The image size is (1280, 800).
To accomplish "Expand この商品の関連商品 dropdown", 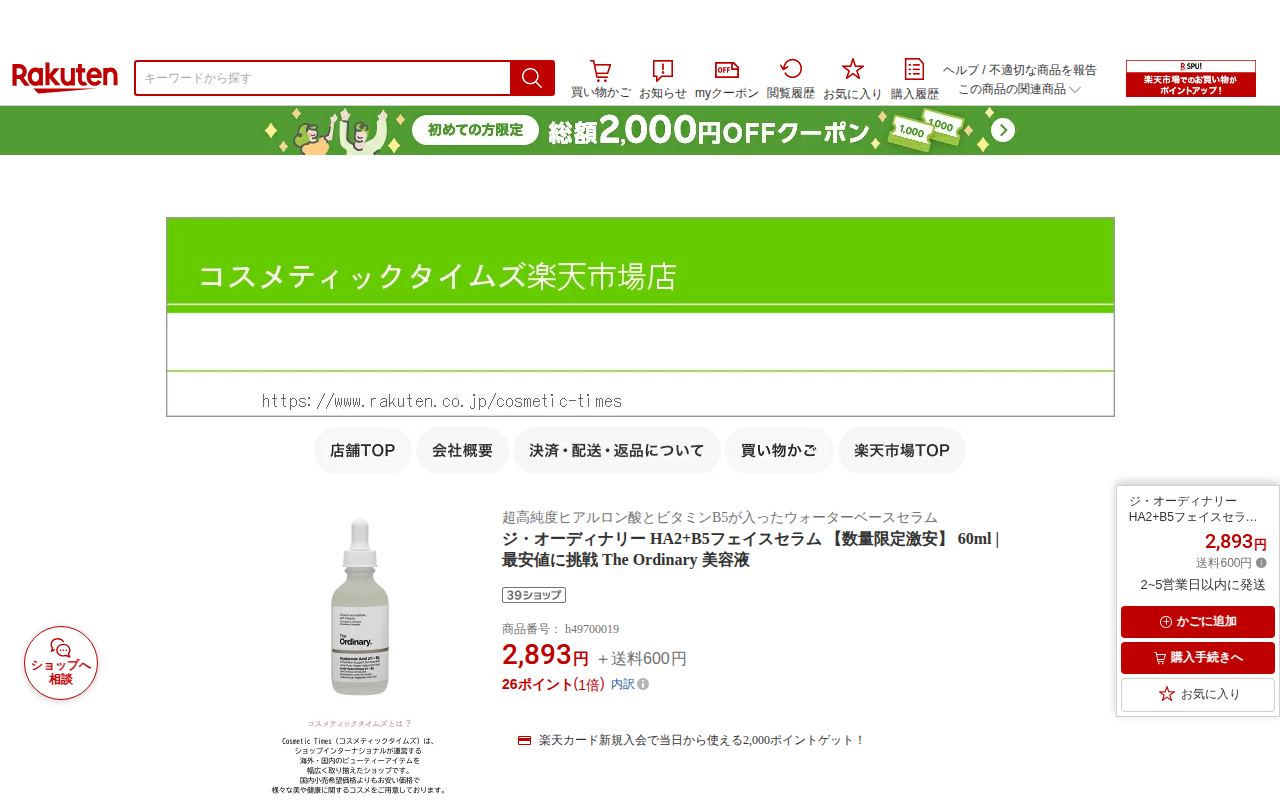I will (x=1020, y=89).
